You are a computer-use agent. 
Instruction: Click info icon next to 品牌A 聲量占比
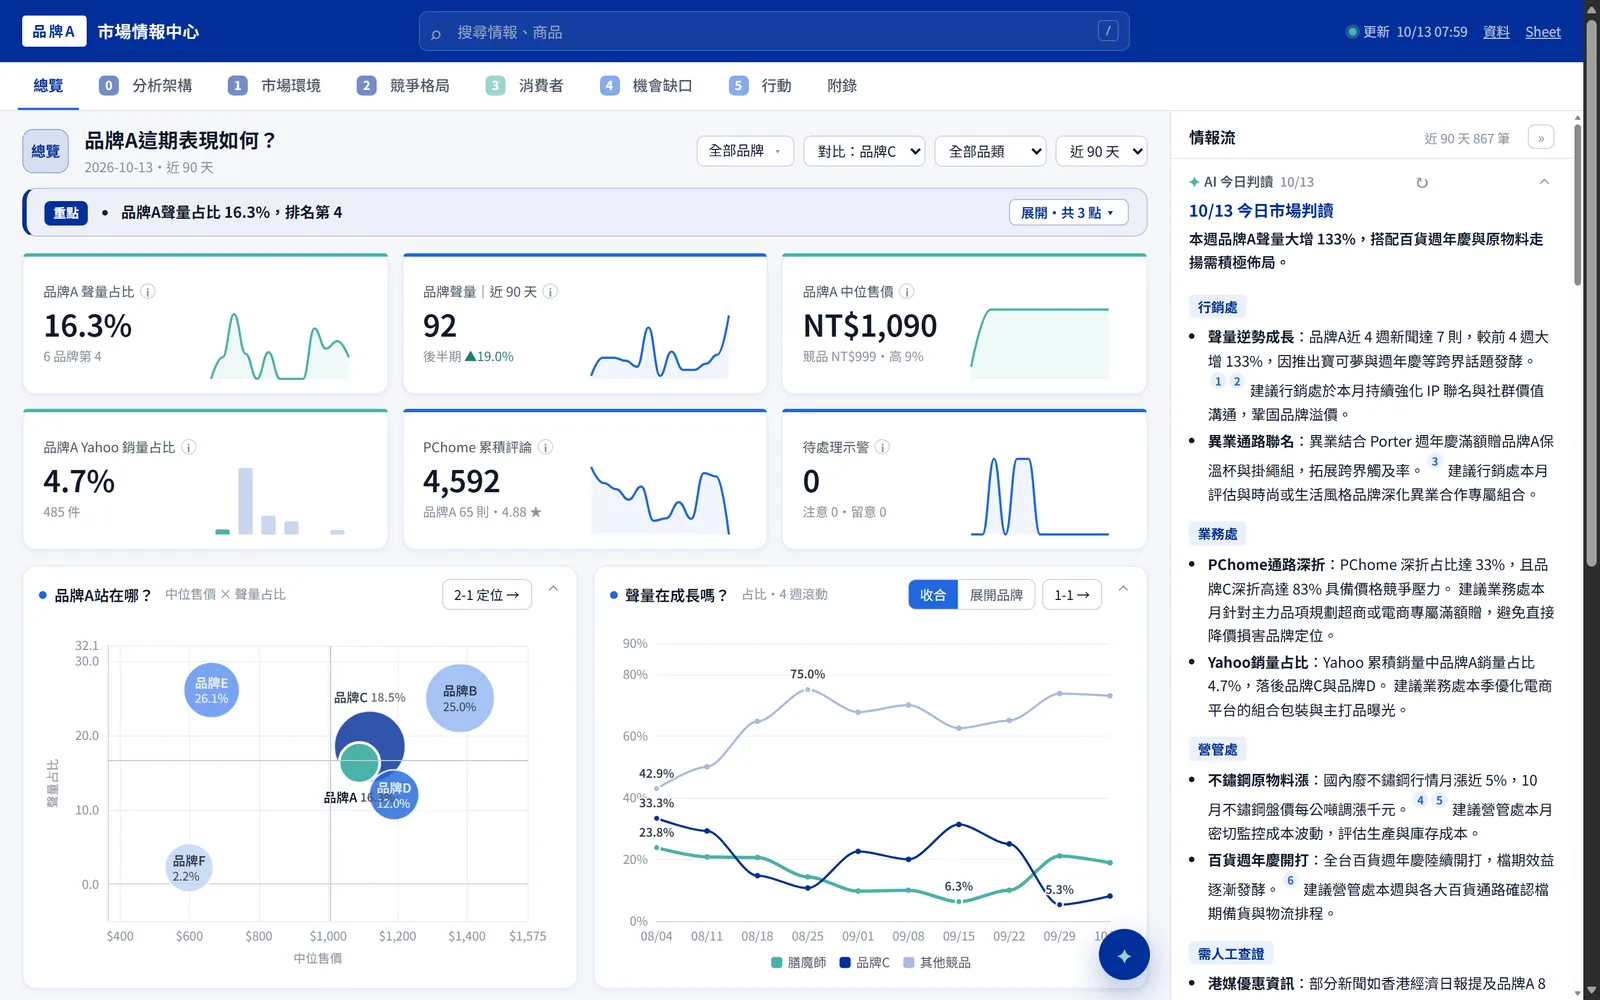tap(148, 292)
